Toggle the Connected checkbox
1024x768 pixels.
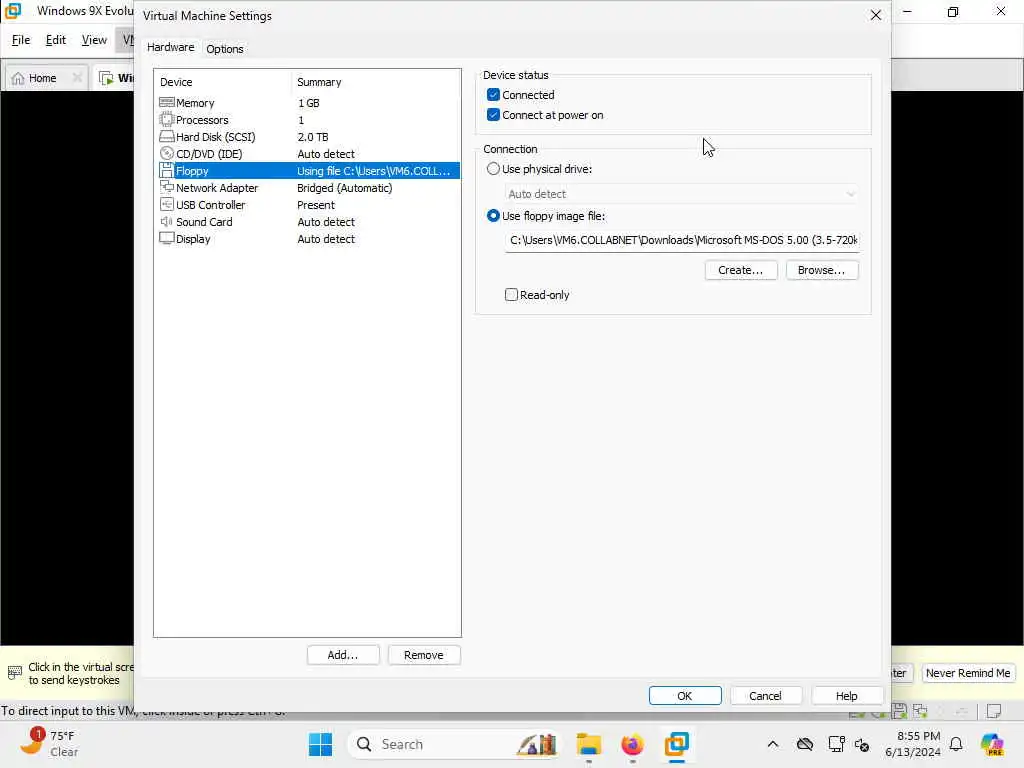[x=493, y=95]
